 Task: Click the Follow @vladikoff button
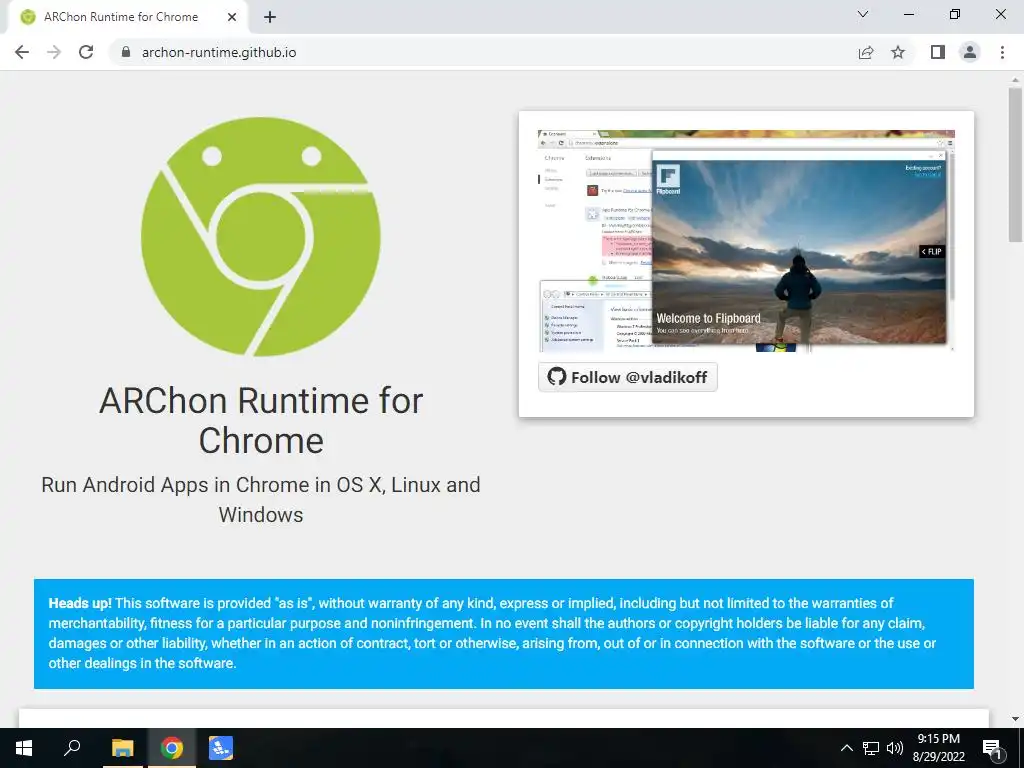[x=628, y=377]
